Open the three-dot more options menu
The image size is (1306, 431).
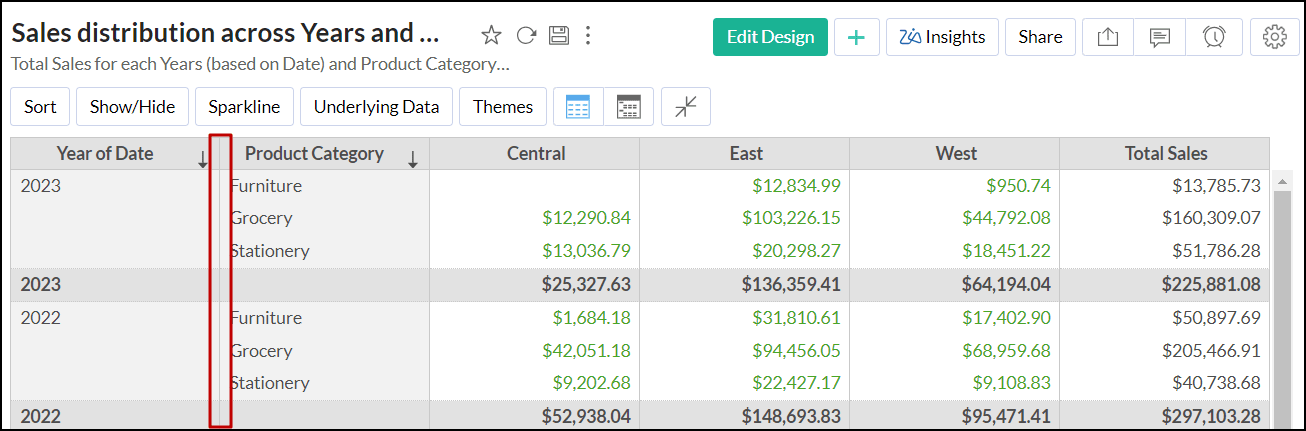[x=588, y=36]
